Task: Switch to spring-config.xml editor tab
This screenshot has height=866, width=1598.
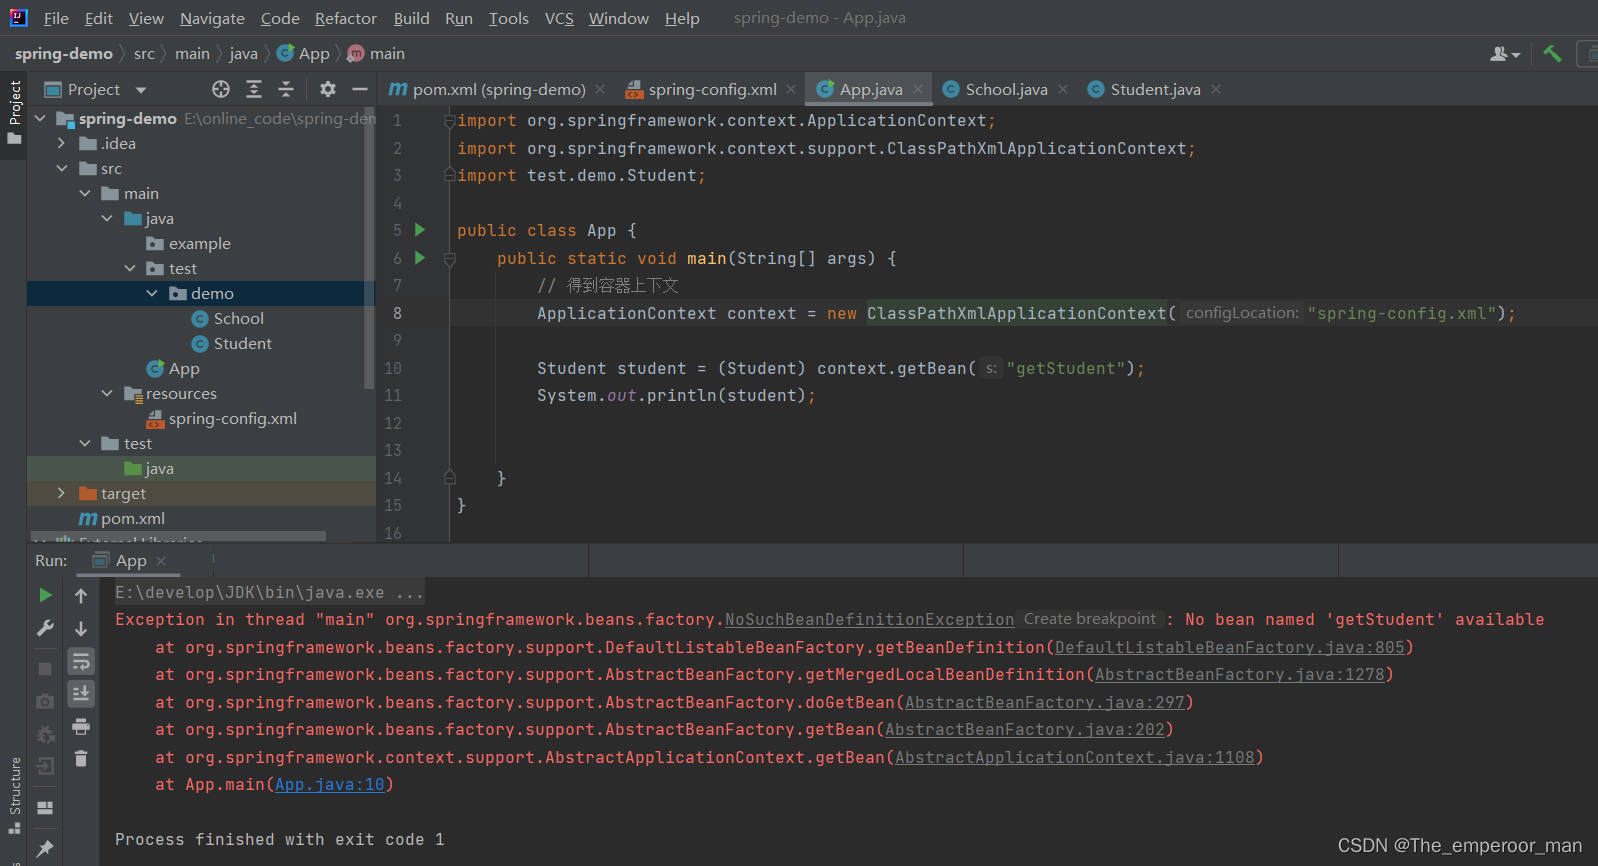Action: [713, 89]
